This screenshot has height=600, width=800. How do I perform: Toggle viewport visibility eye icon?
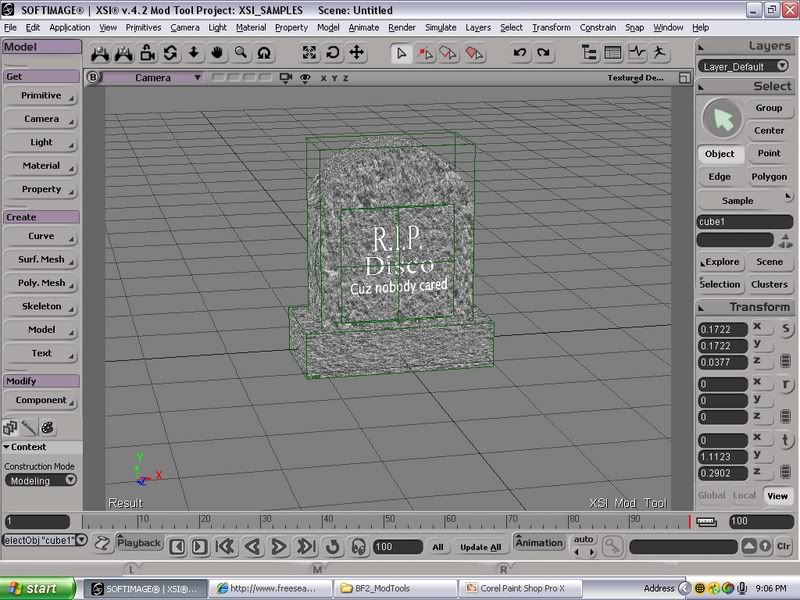point(305,78)
